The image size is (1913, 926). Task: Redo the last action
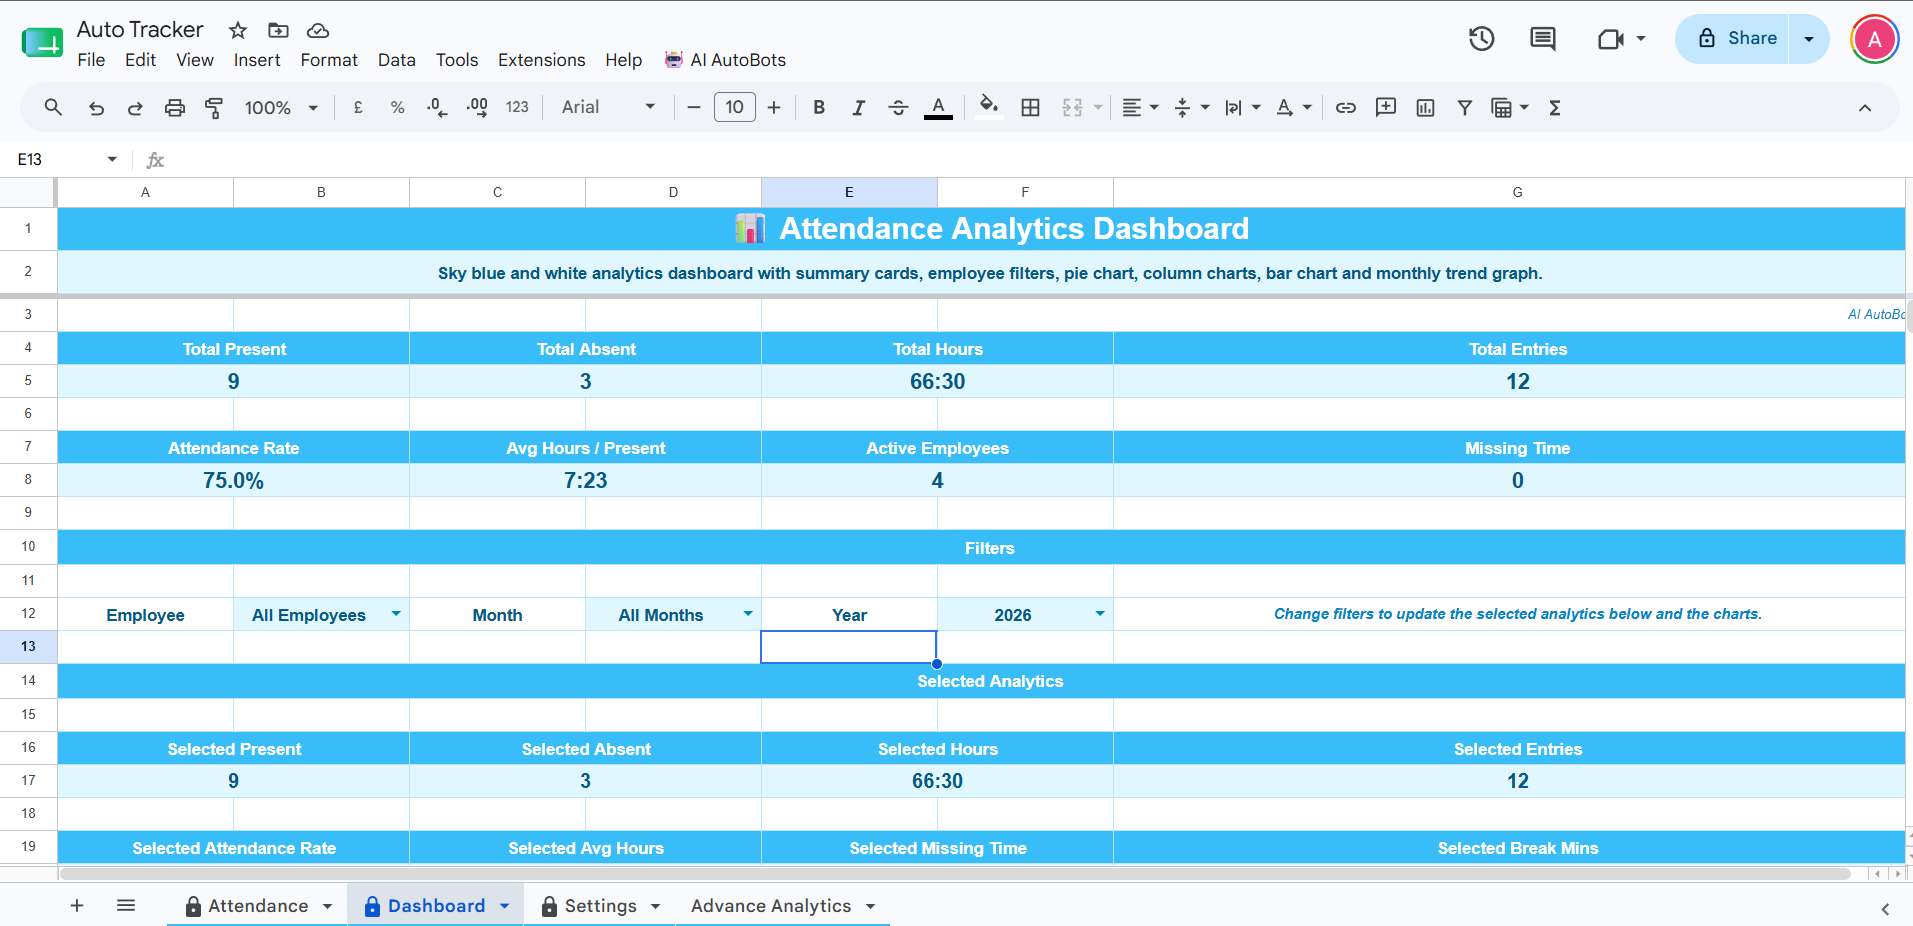tap(135, 107)
